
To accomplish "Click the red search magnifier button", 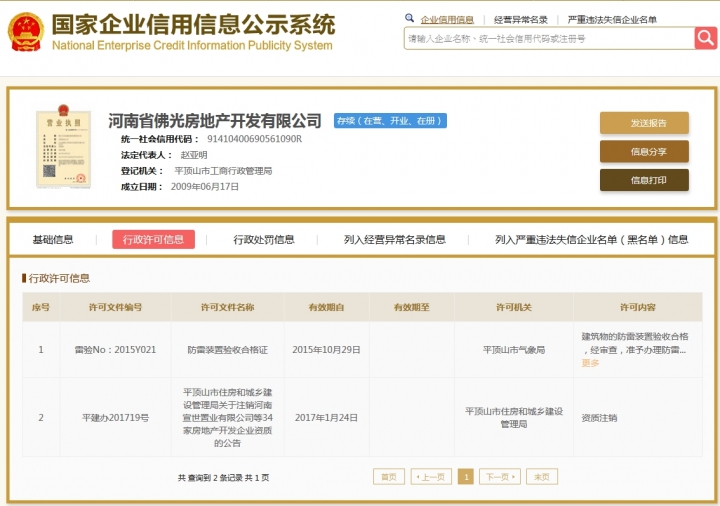I will (x=706, y=38).
